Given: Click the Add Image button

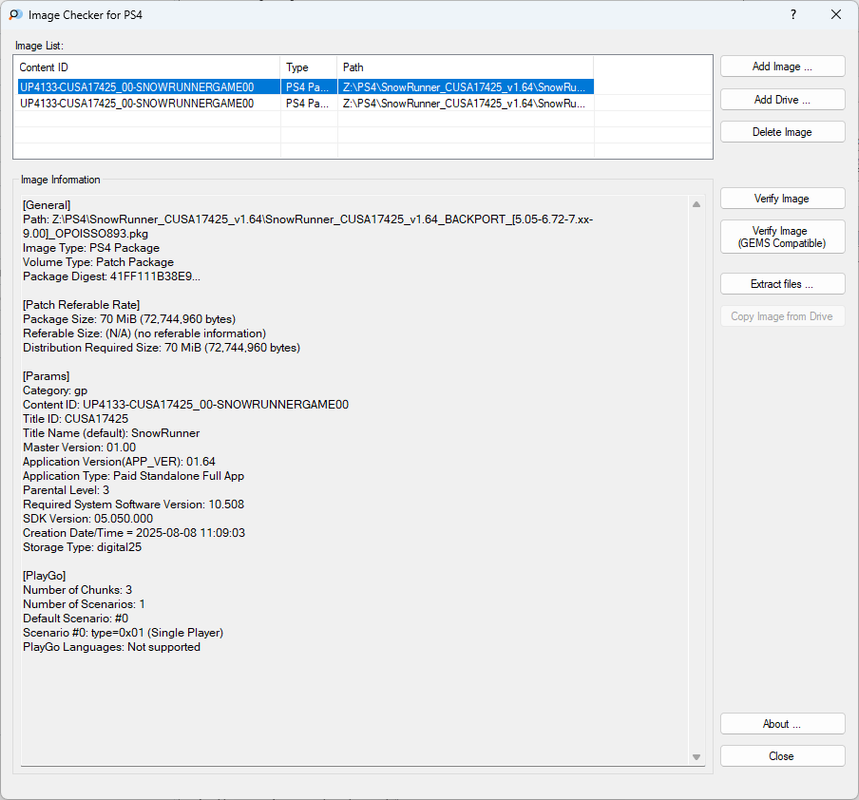Looking at the screenshot, I should (x=782, y=66).
